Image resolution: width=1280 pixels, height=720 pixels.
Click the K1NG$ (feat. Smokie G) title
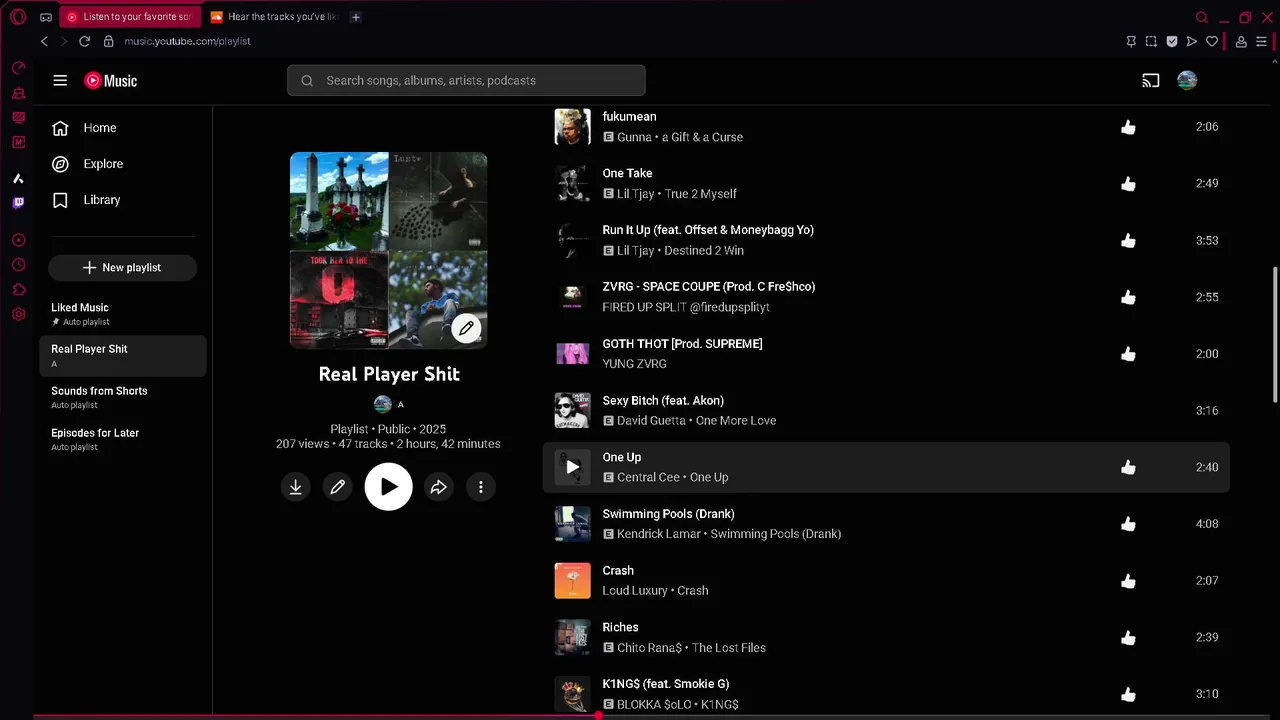coord(666,684)
